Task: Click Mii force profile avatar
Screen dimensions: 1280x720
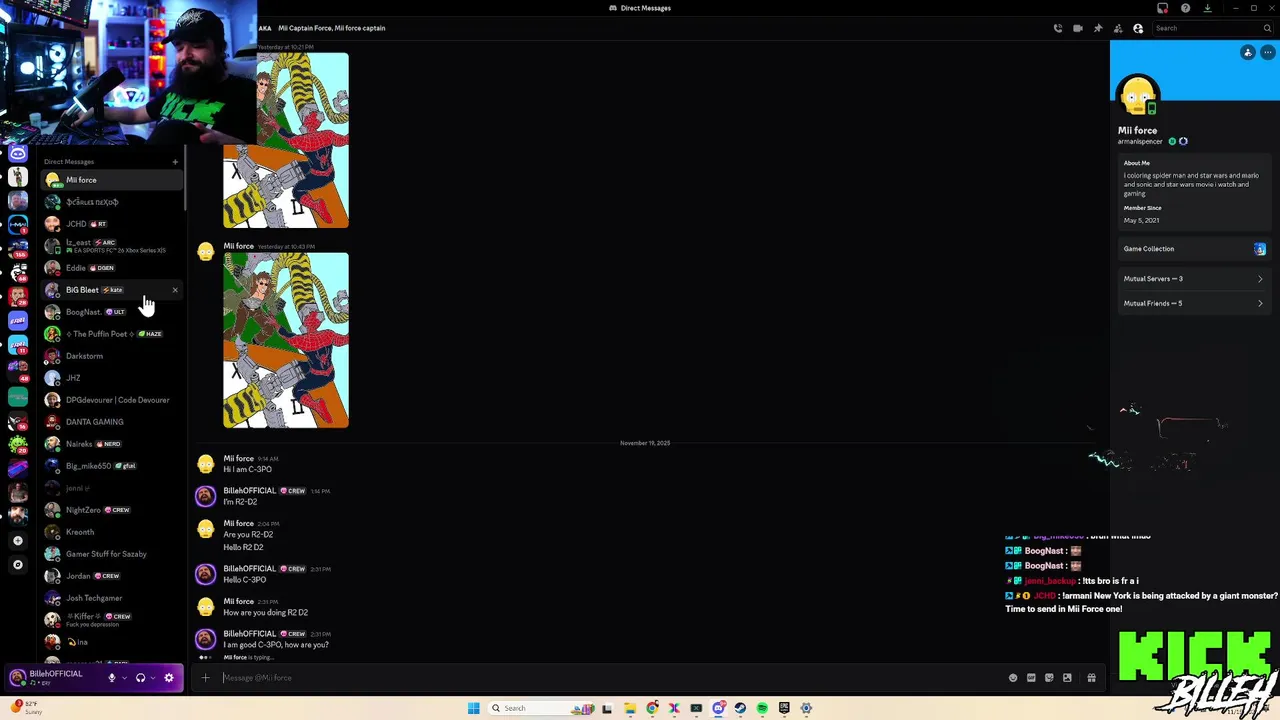Action: point(1138,97)
